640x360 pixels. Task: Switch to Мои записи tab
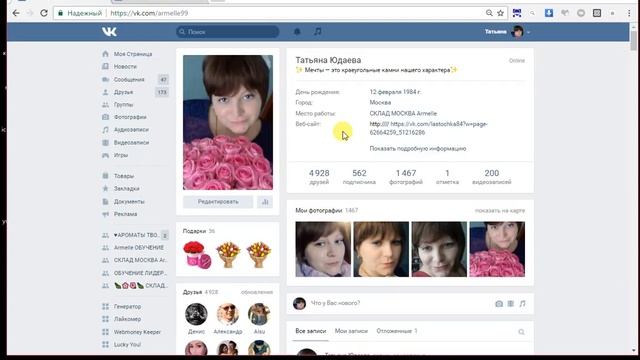click(351, 331)
